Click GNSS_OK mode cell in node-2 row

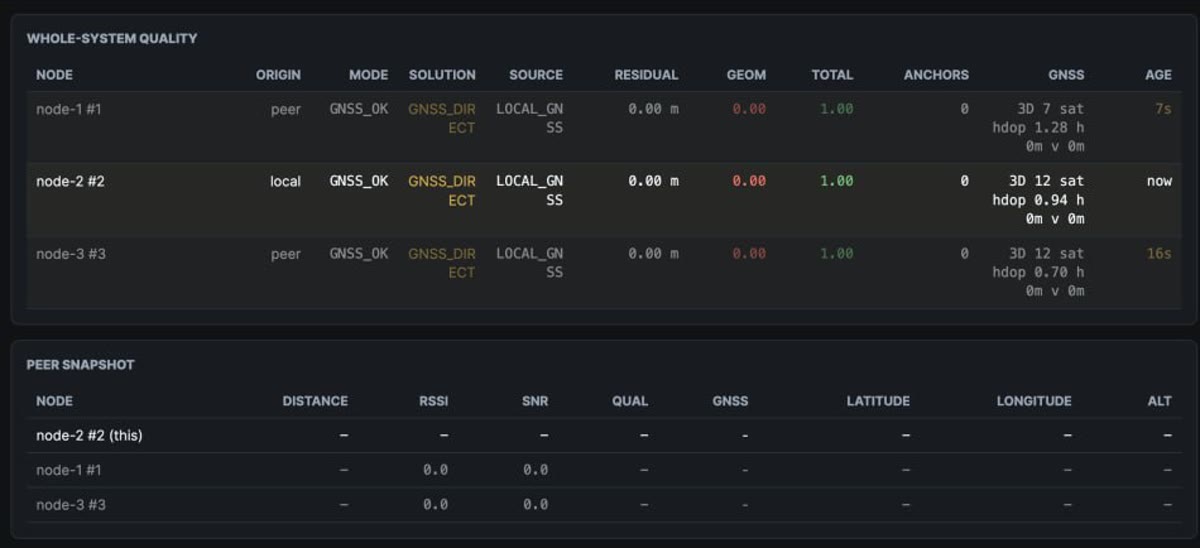tap(359, 181)
